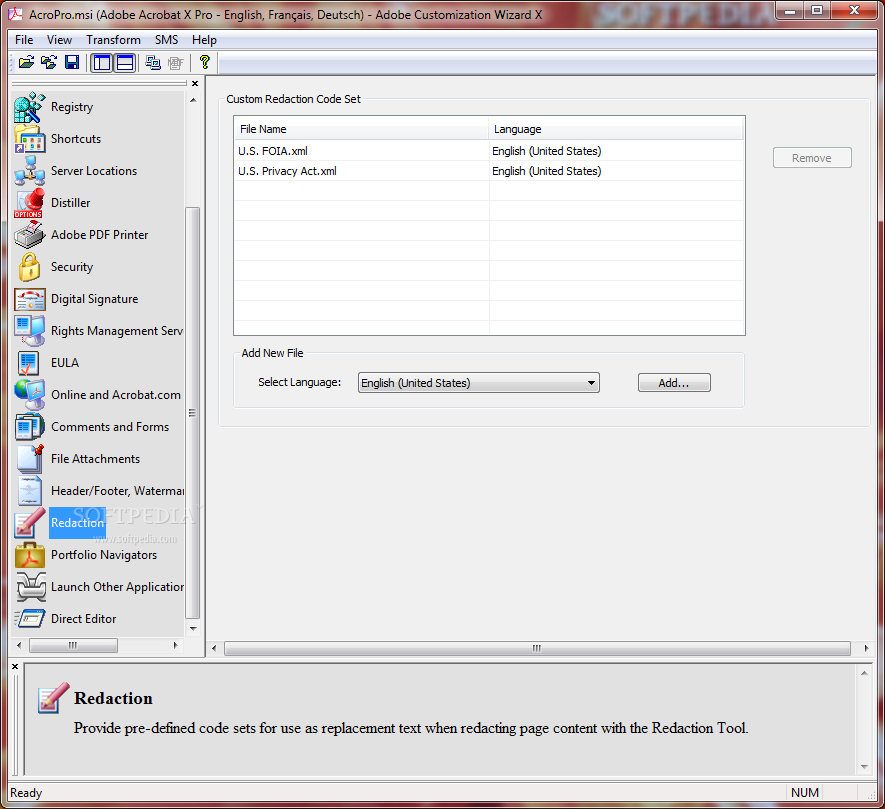Select the Redaction sidebar label

(77, 523)
